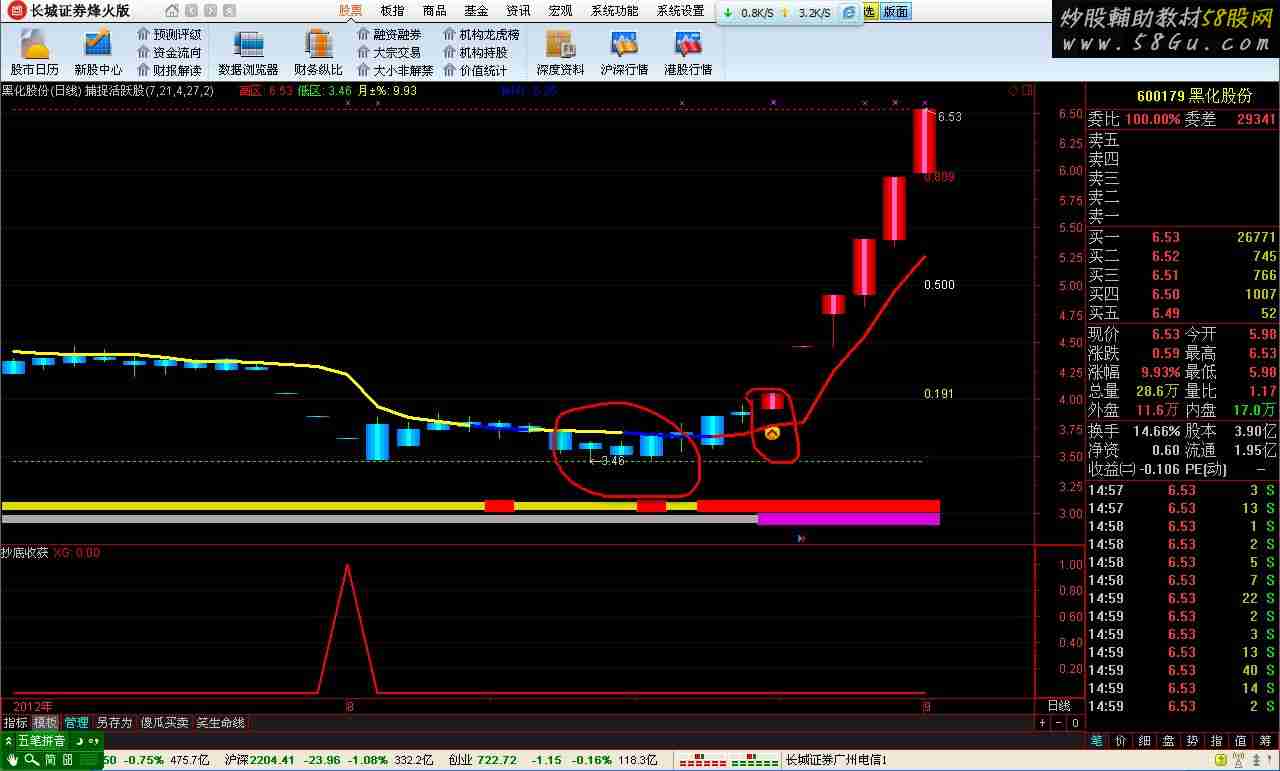Open the 基金 funds menu
The width and height of the screenshot is (1280, 771).
pyautogui.click(x=476, y=11)
